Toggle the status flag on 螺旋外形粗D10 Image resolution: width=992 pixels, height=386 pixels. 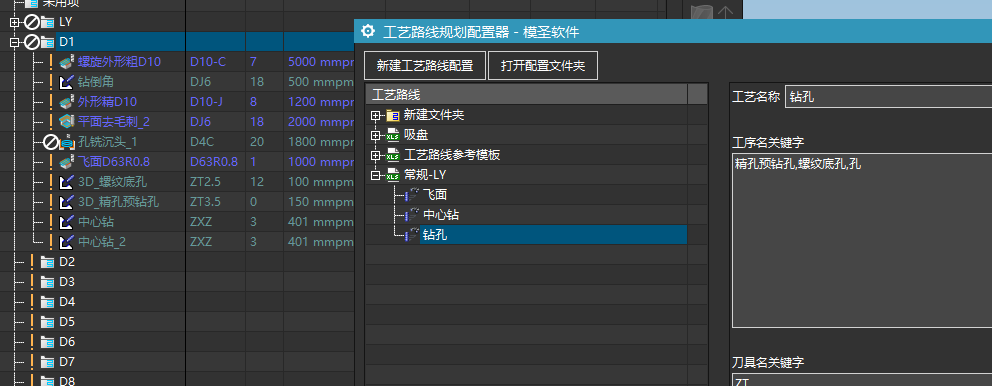click(51, 62)
